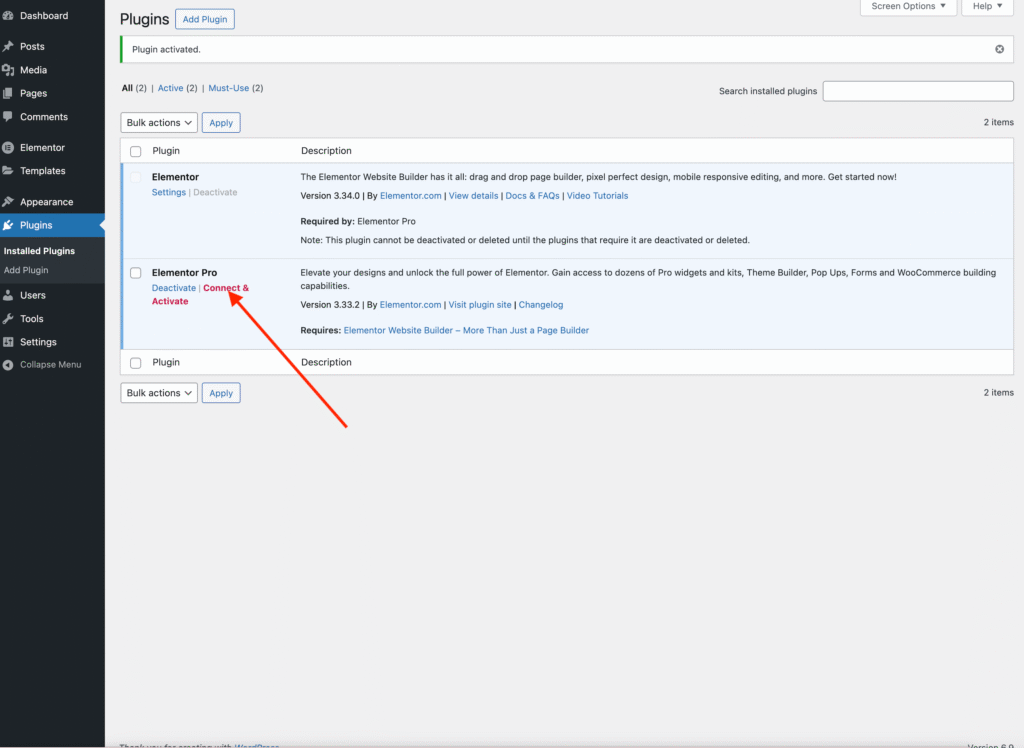Open the top Bulk actions dropdown
This screenshot has width=1024, height=748.
[159, 123]
